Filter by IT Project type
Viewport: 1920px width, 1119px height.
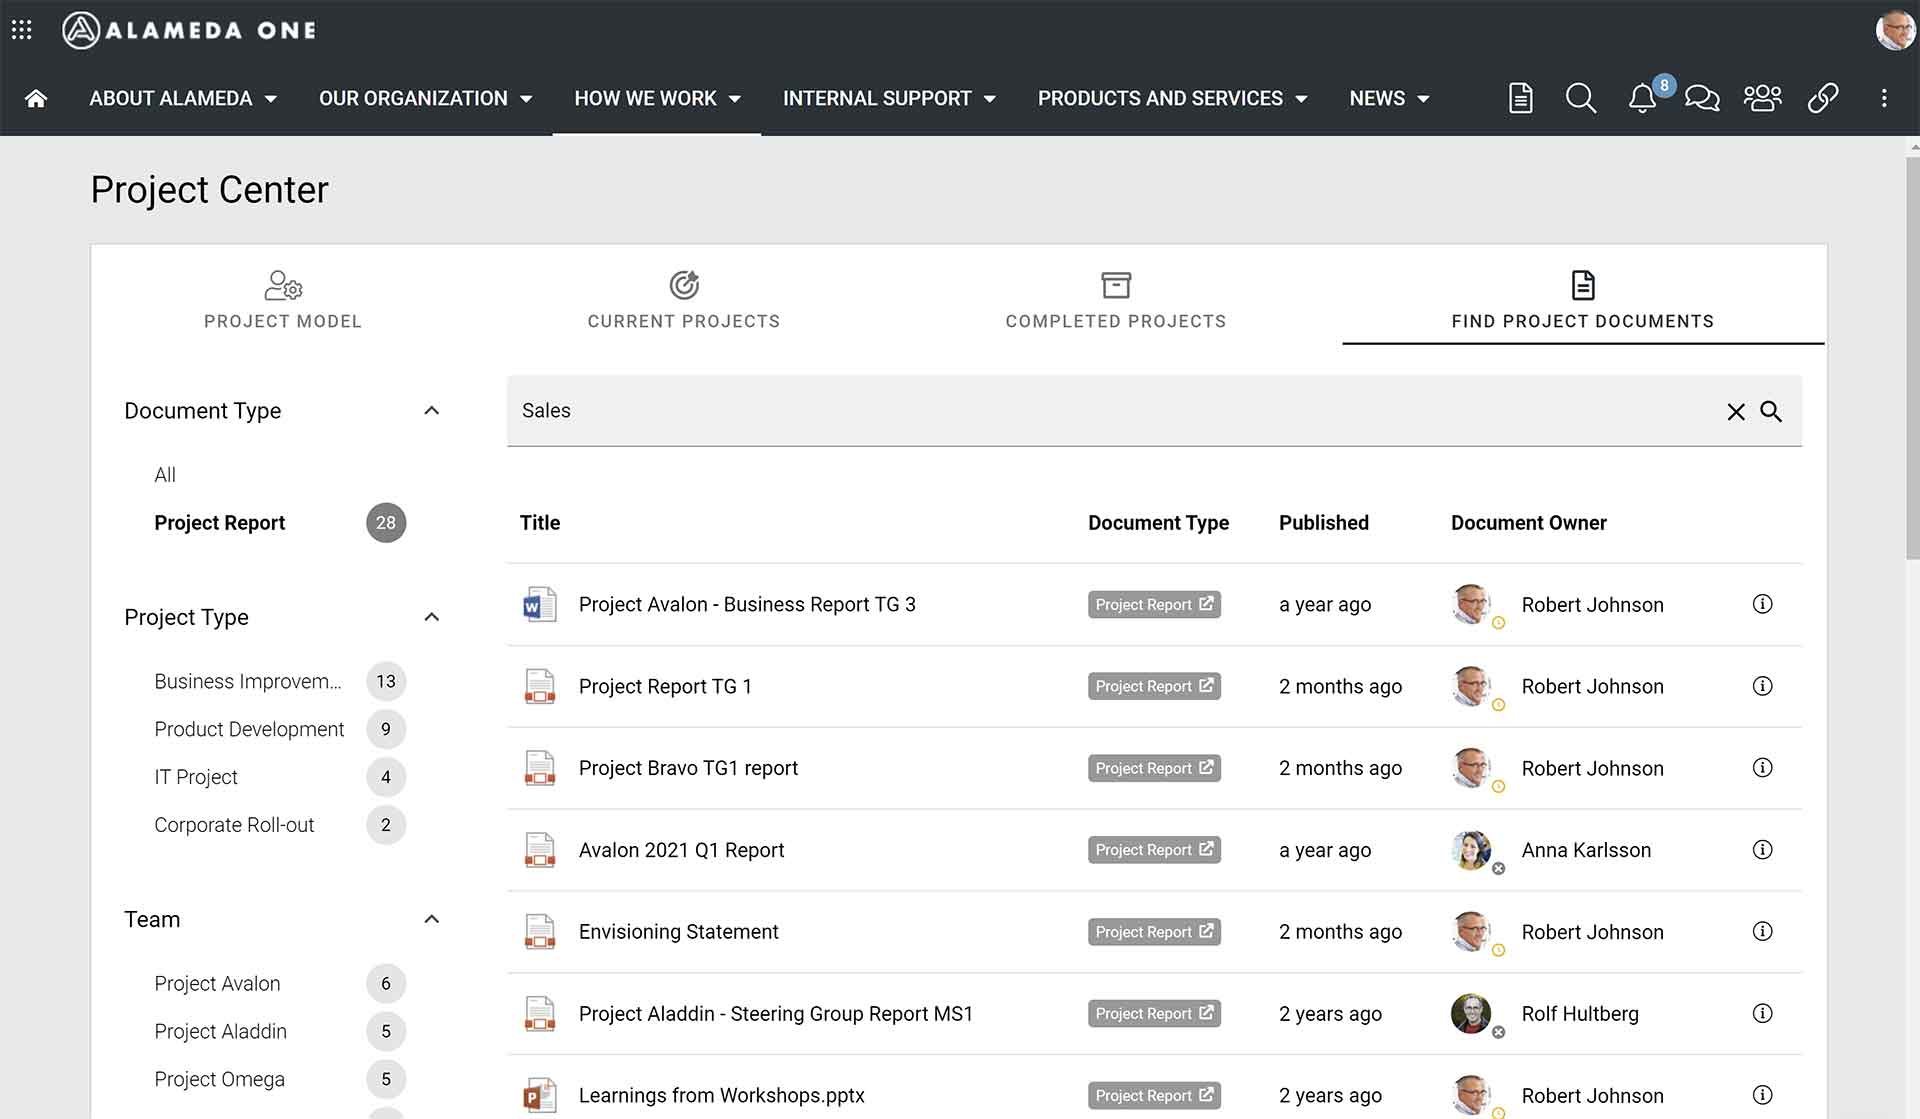[x=196, y=777]
